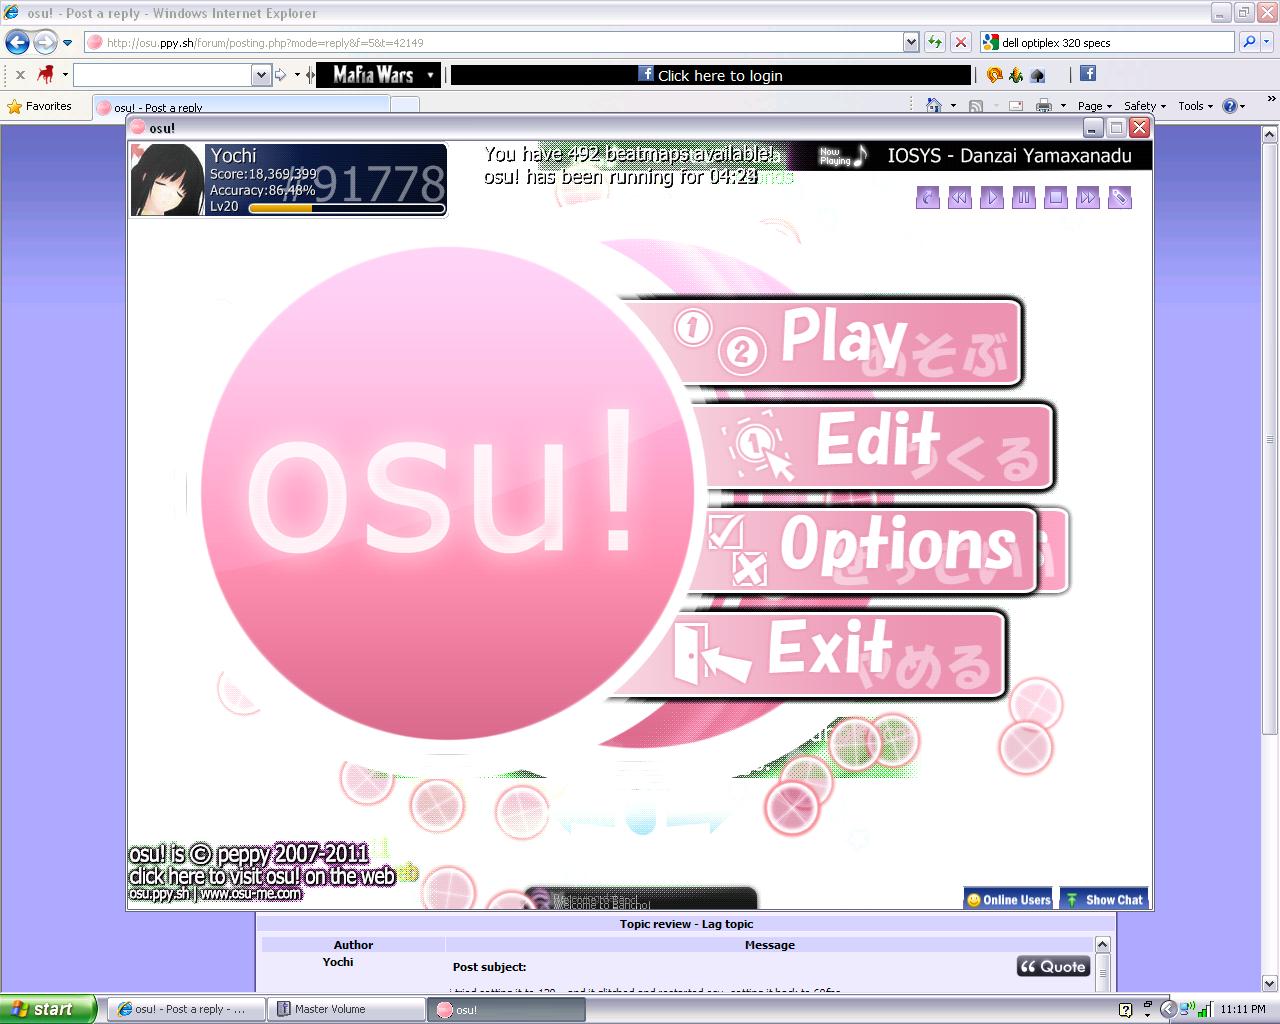Skip to next track in osu! jukebox
Image resolution: width=1280 pixels, height=1024 pixels.
[1087, 198]
